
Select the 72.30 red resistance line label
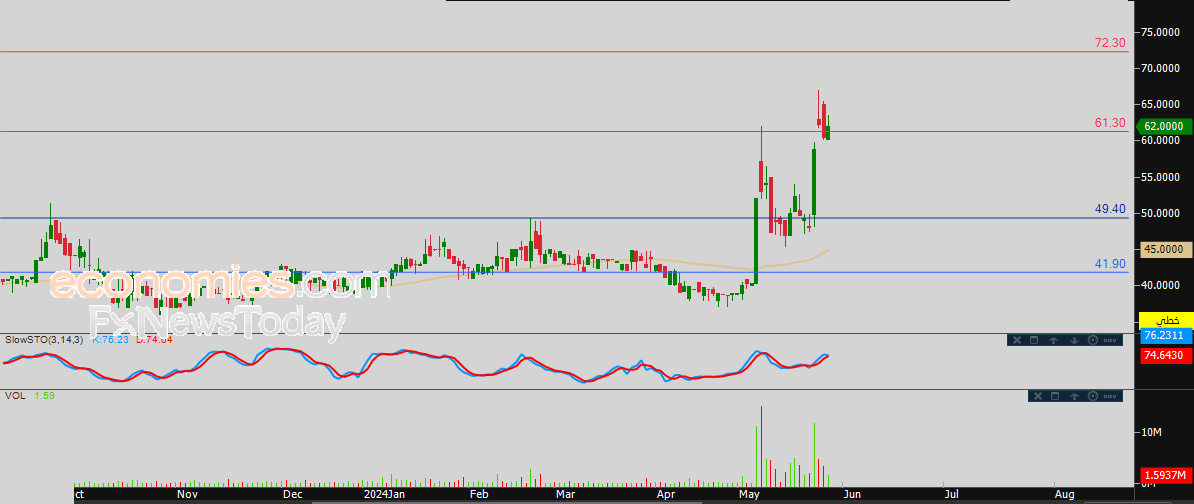pos(1110,43)
